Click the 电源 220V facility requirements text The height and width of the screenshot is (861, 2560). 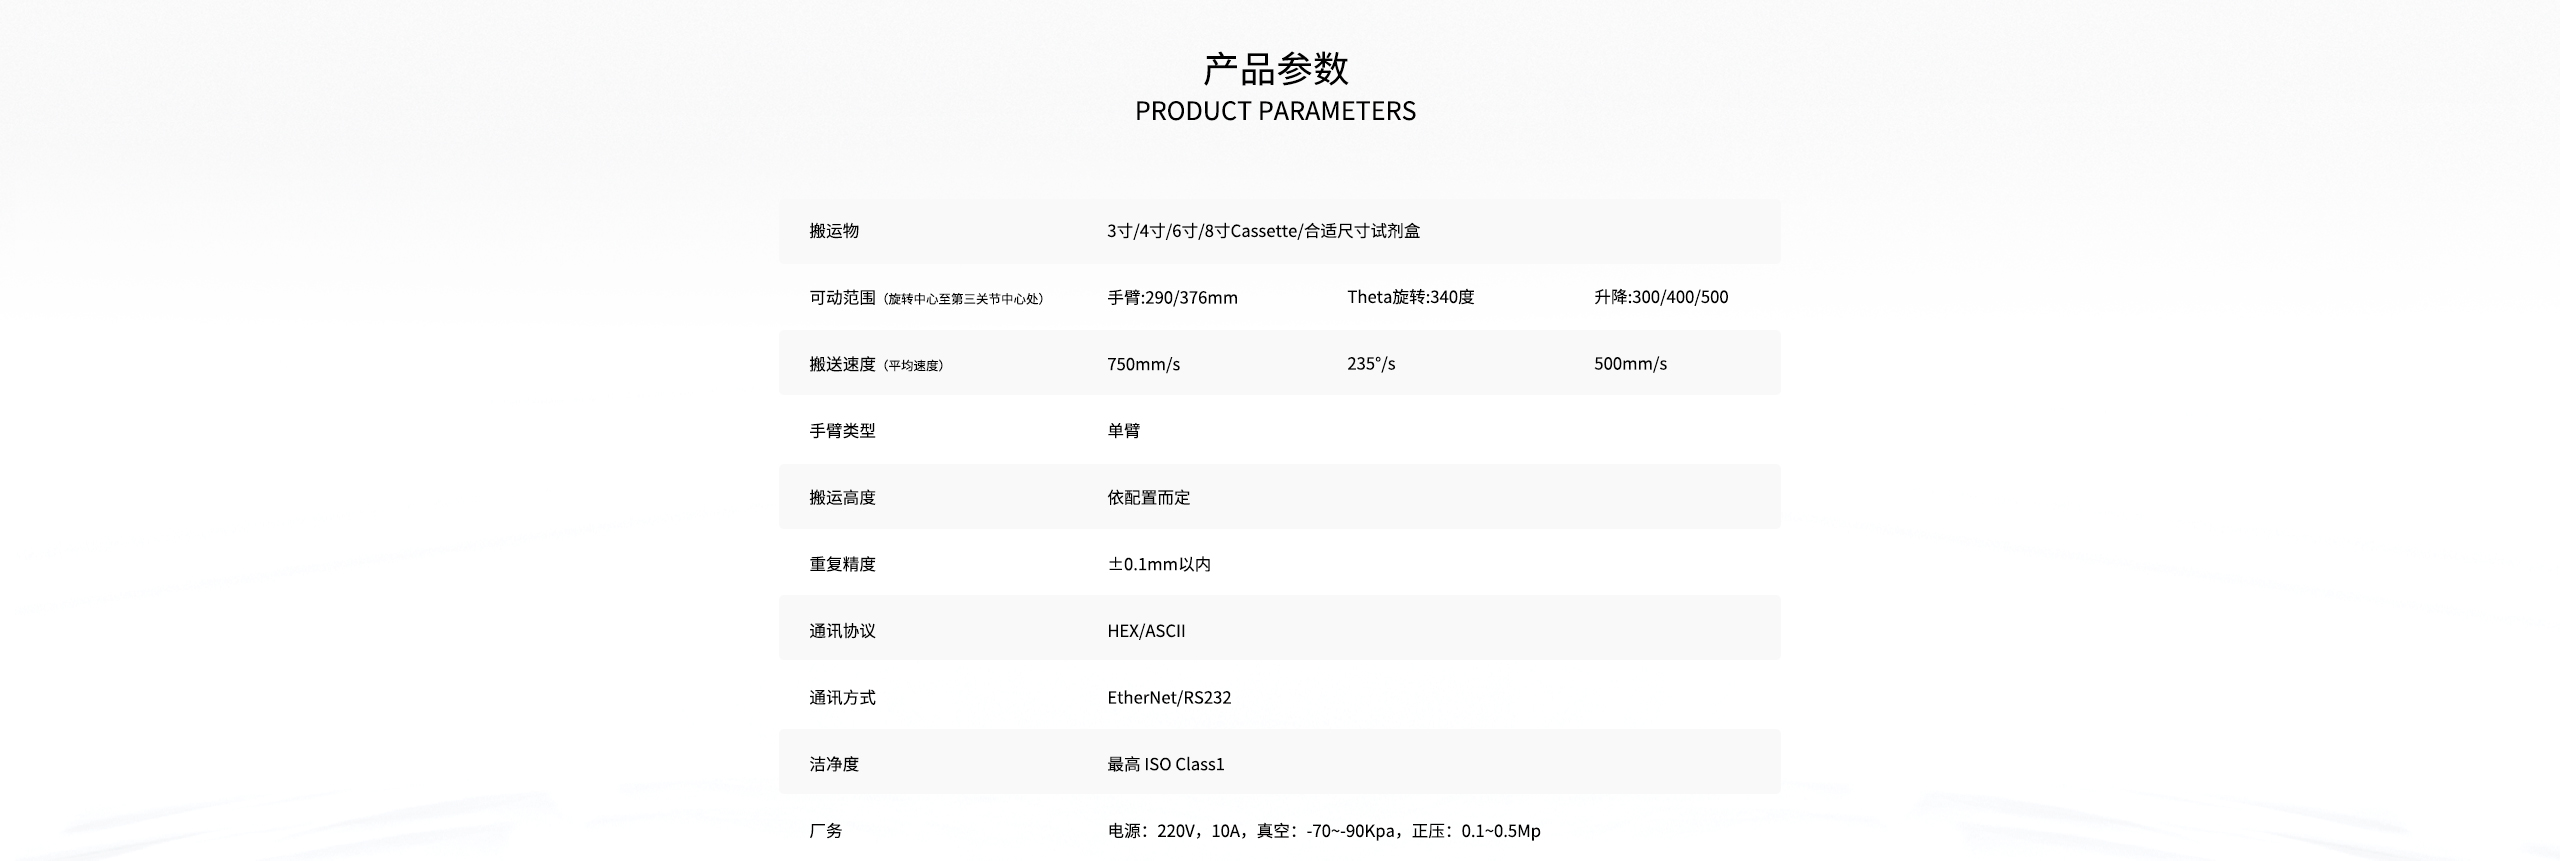[x=1323, y=831]
